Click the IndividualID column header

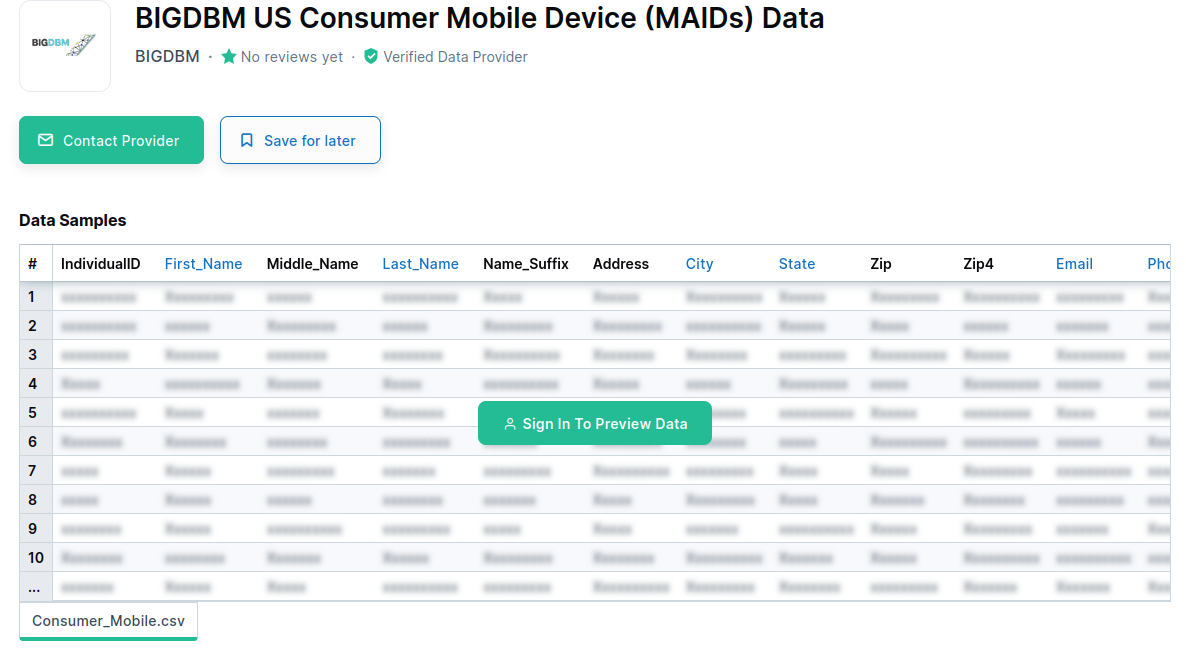click(101, 264)
